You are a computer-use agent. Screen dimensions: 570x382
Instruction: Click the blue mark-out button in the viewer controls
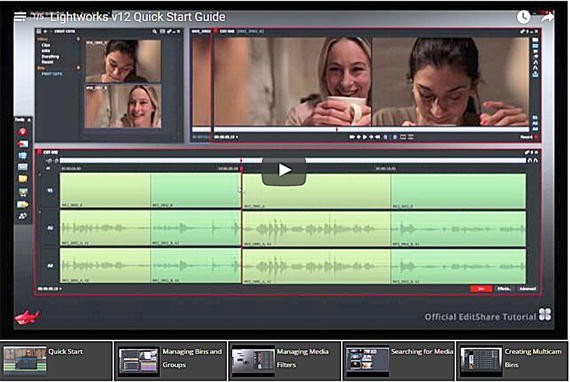click(395, 137)
